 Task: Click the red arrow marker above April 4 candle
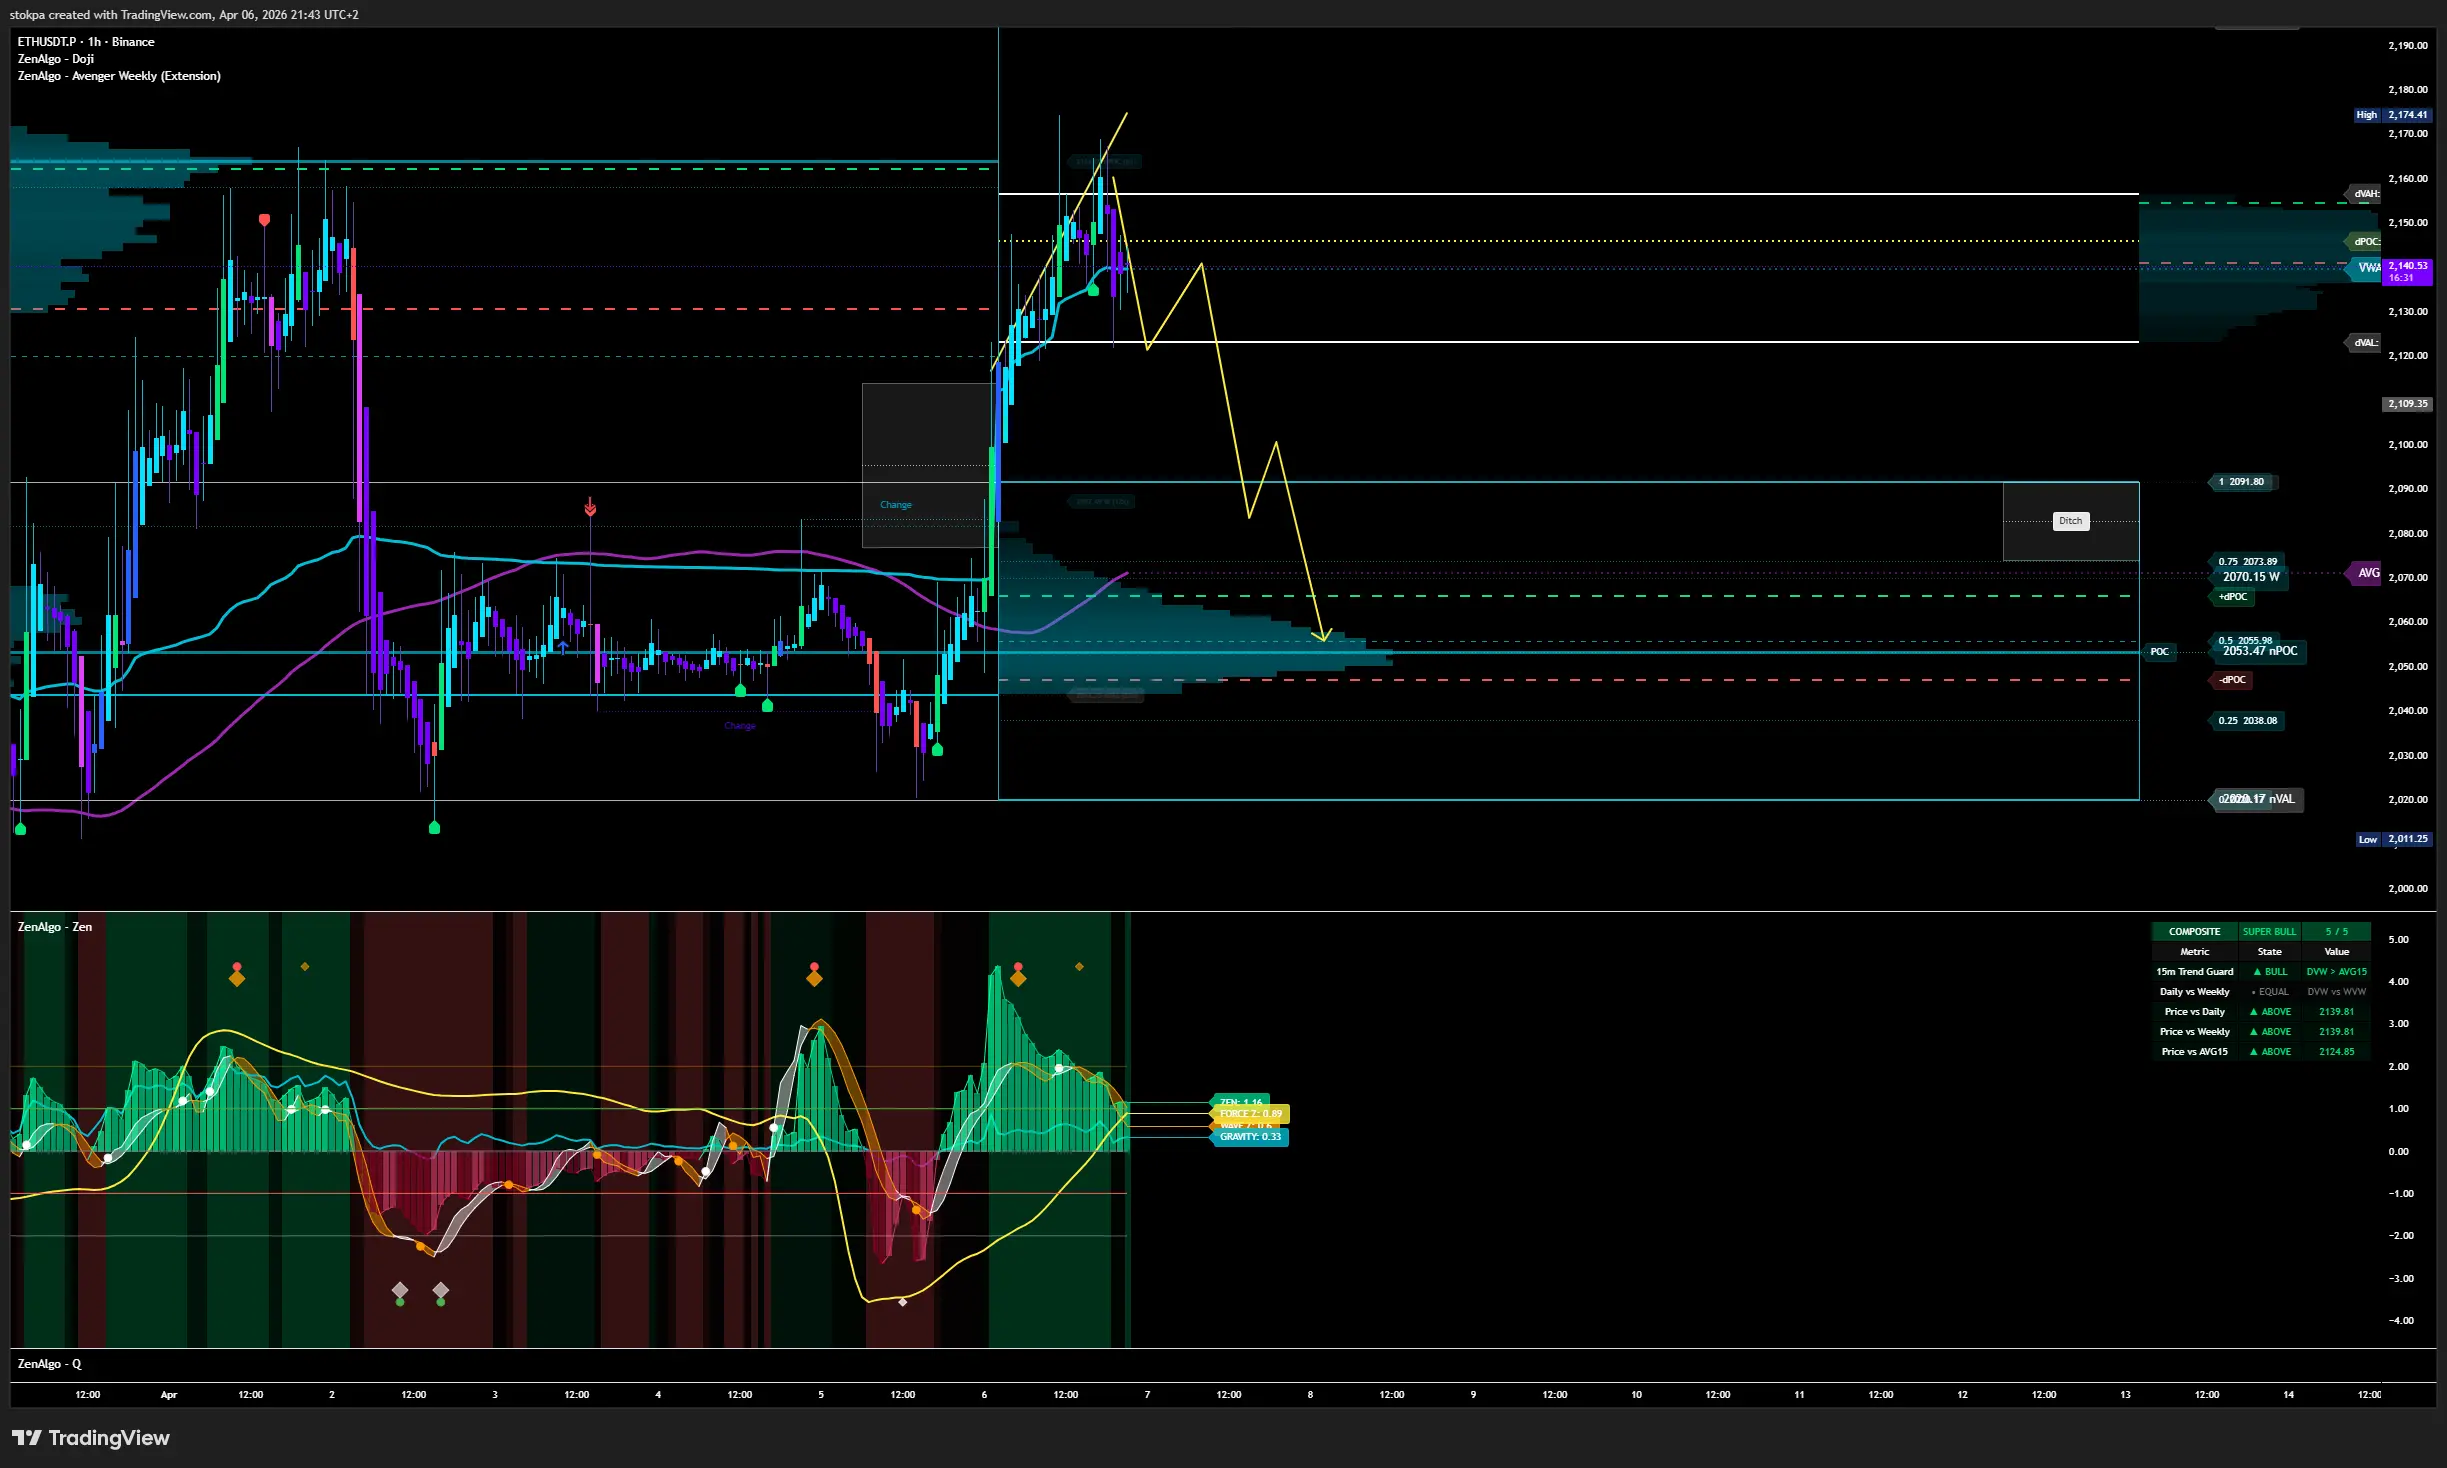coord(590,508)
